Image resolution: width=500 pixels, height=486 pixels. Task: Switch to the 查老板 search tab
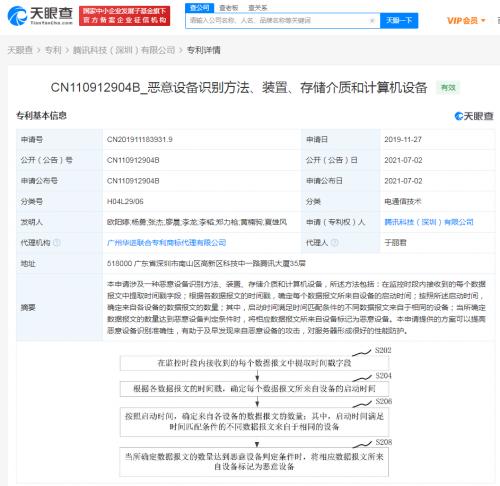tap(228, 8)
